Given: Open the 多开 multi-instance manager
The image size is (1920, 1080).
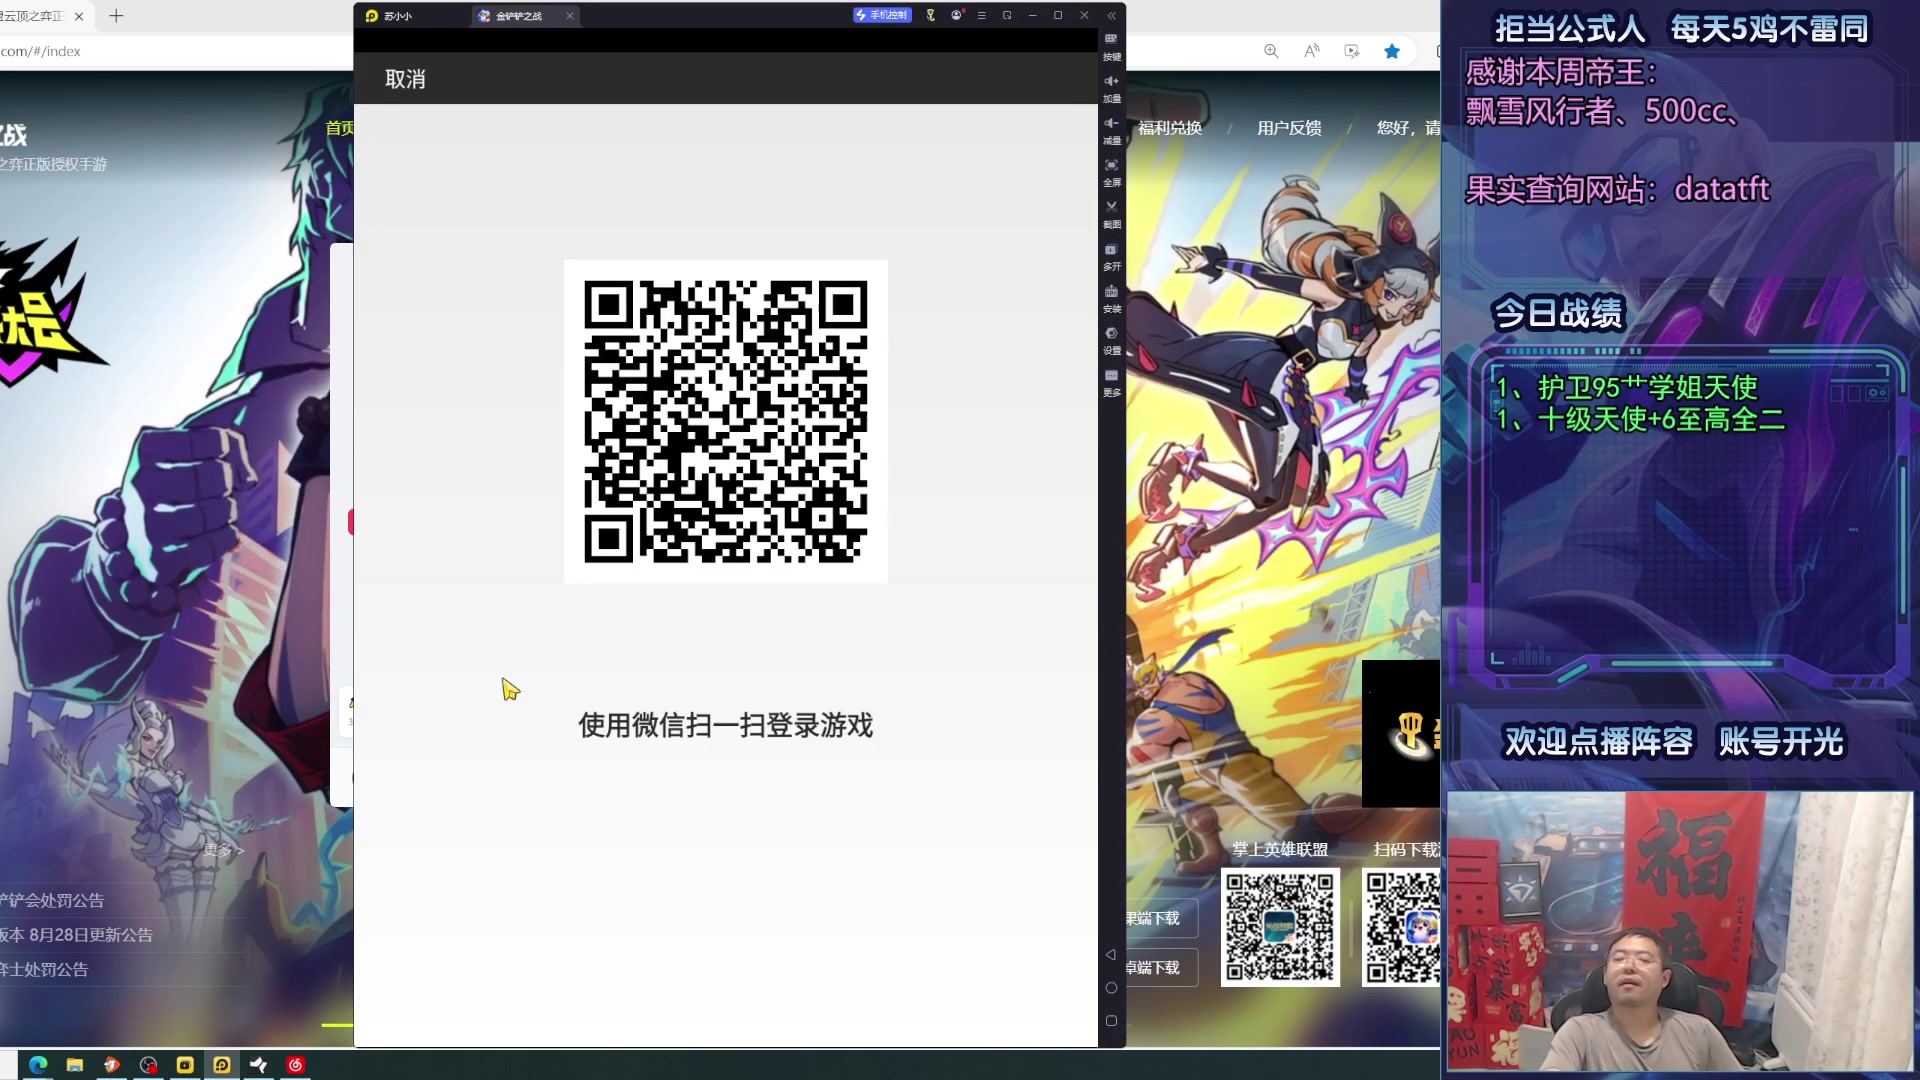Looking at the screenshot, I should click(x=1111, y=256).
